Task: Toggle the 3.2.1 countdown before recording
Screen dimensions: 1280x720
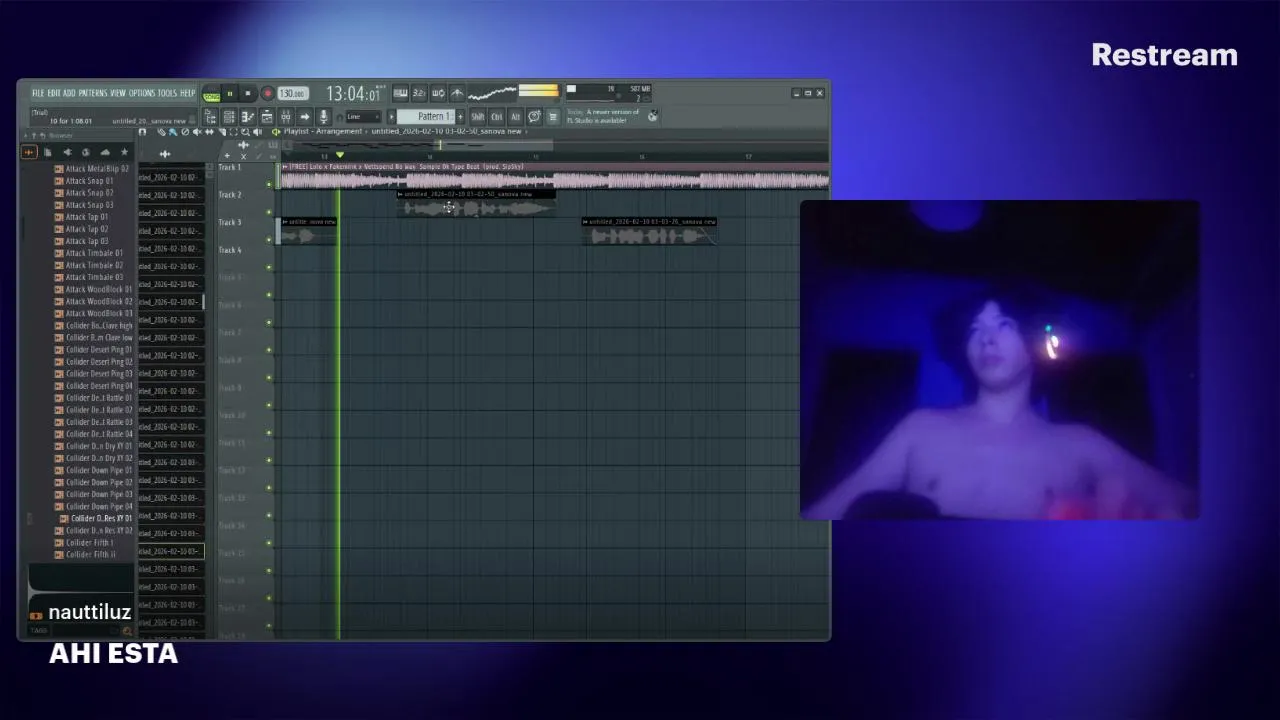Action: point(419,93)
